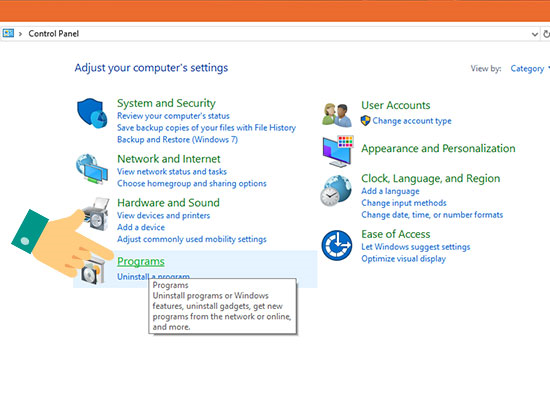Click the UAC shield icon beside Change account type

coord(365,121)
